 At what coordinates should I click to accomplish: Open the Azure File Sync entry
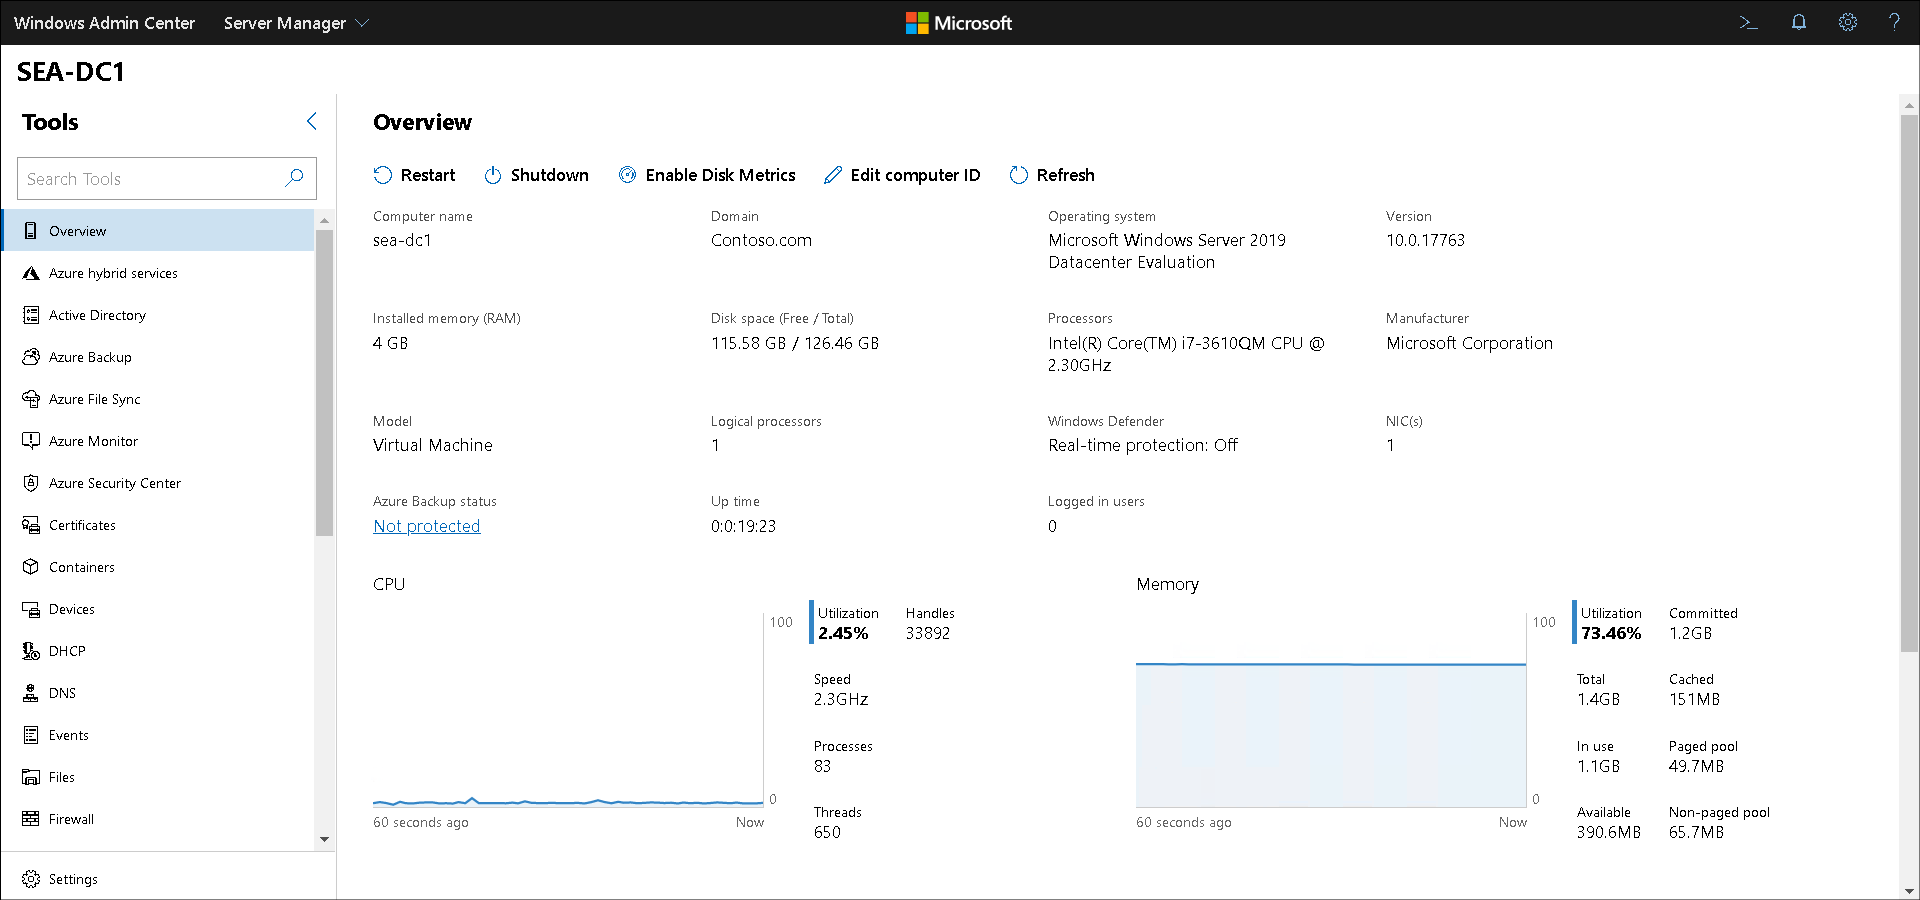[94, 398]
